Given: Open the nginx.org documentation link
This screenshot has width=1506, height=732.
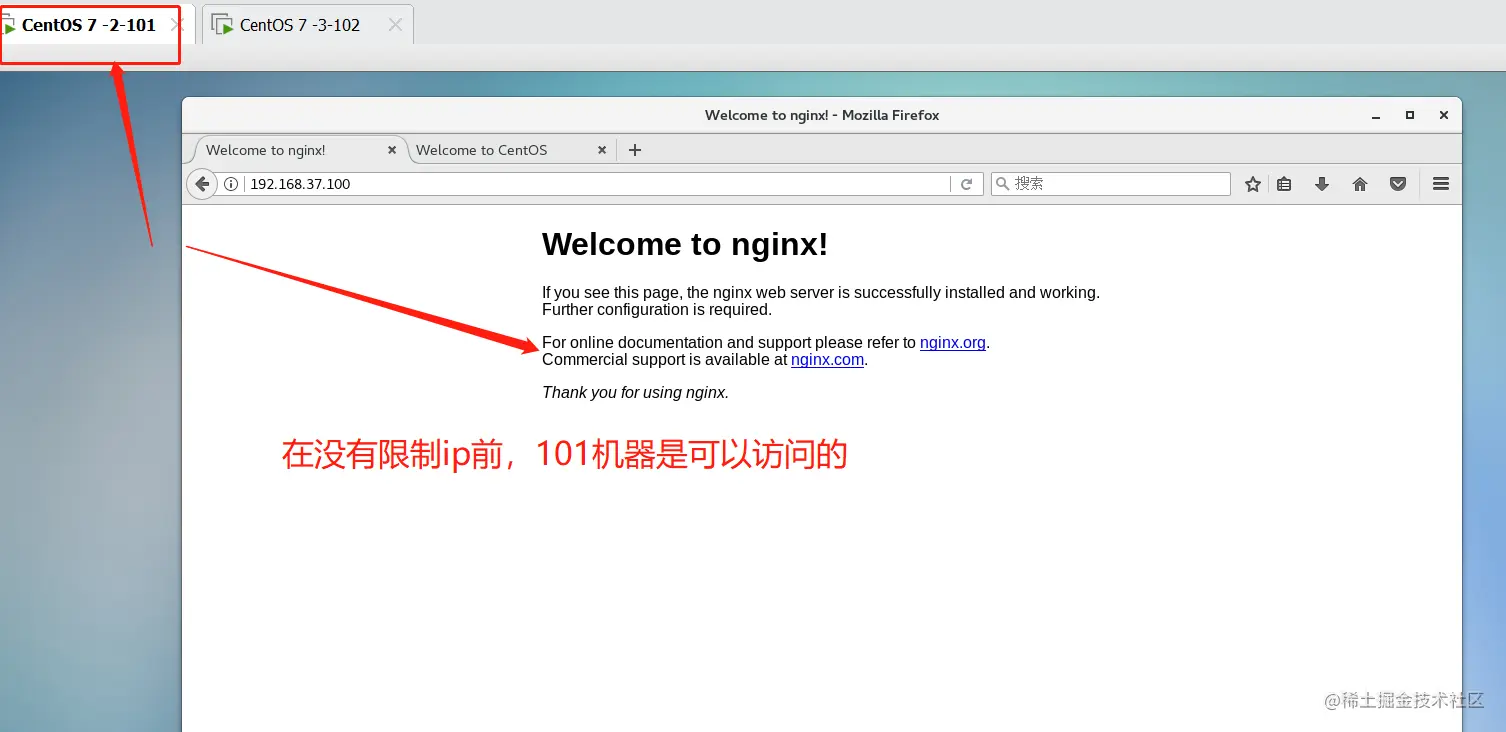Looking at the screenshot, I should tap(951, 342).
